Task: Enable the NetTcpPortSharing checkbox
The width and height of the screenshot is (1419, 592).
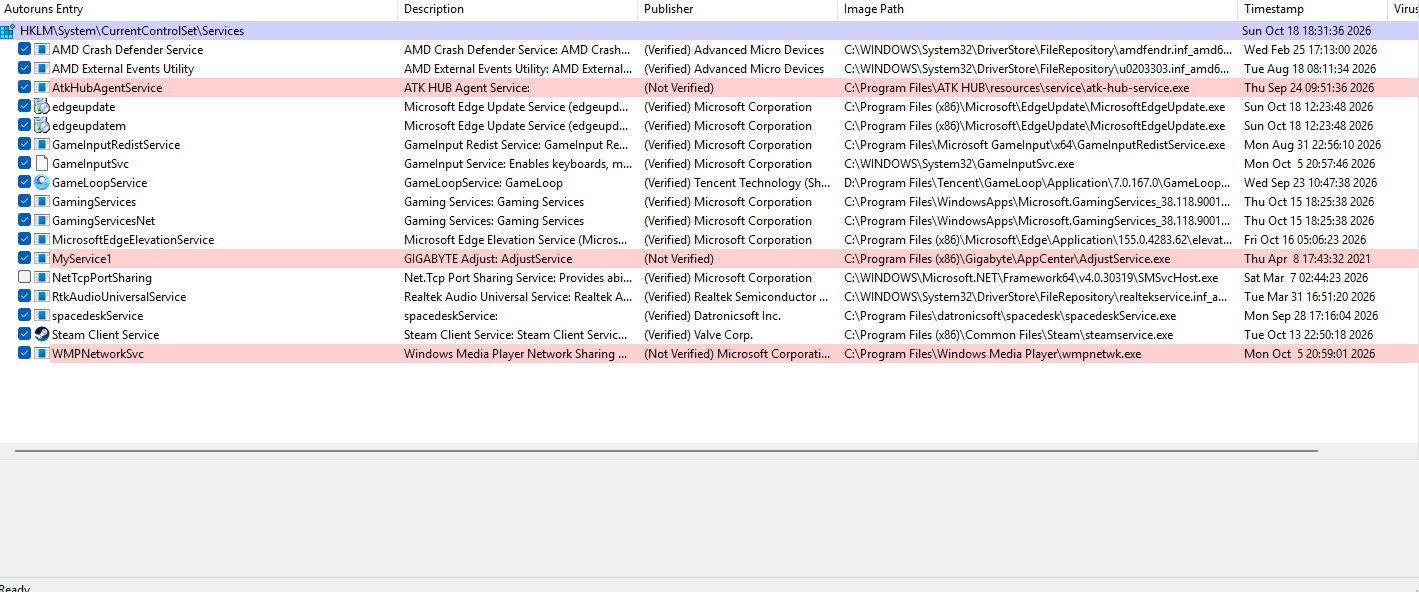Action: (24, 278)
